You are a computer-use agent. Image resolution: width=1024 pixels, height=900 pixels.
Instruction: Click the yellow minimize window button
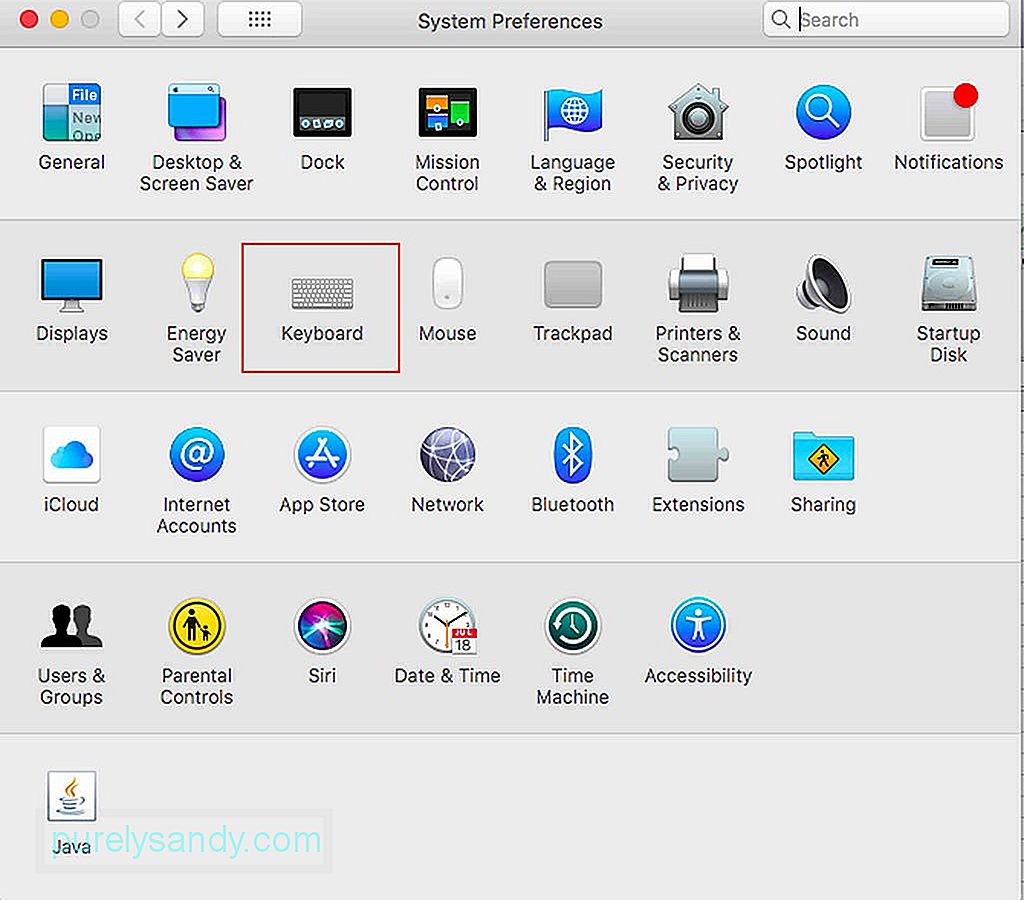(59, 20)
